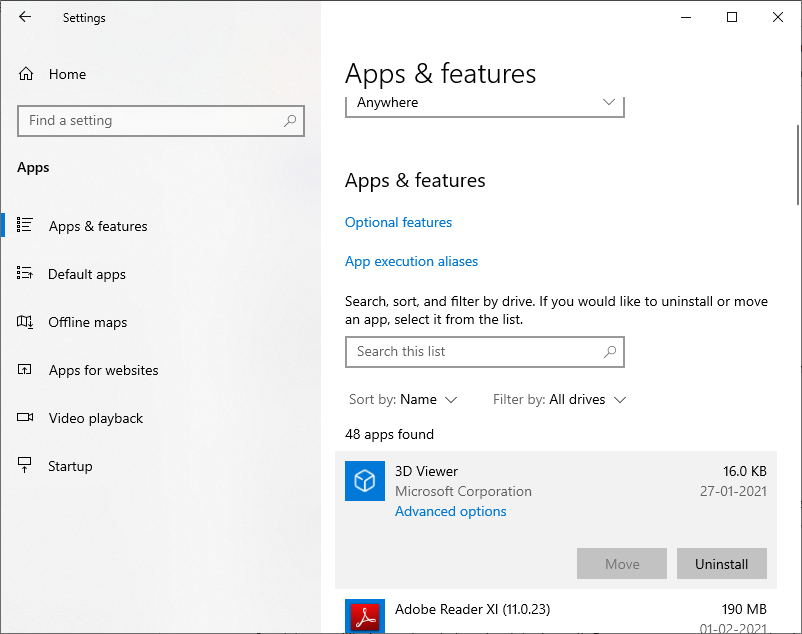
Task: Select Default apps in the sidebar
Action: (86, 274)
